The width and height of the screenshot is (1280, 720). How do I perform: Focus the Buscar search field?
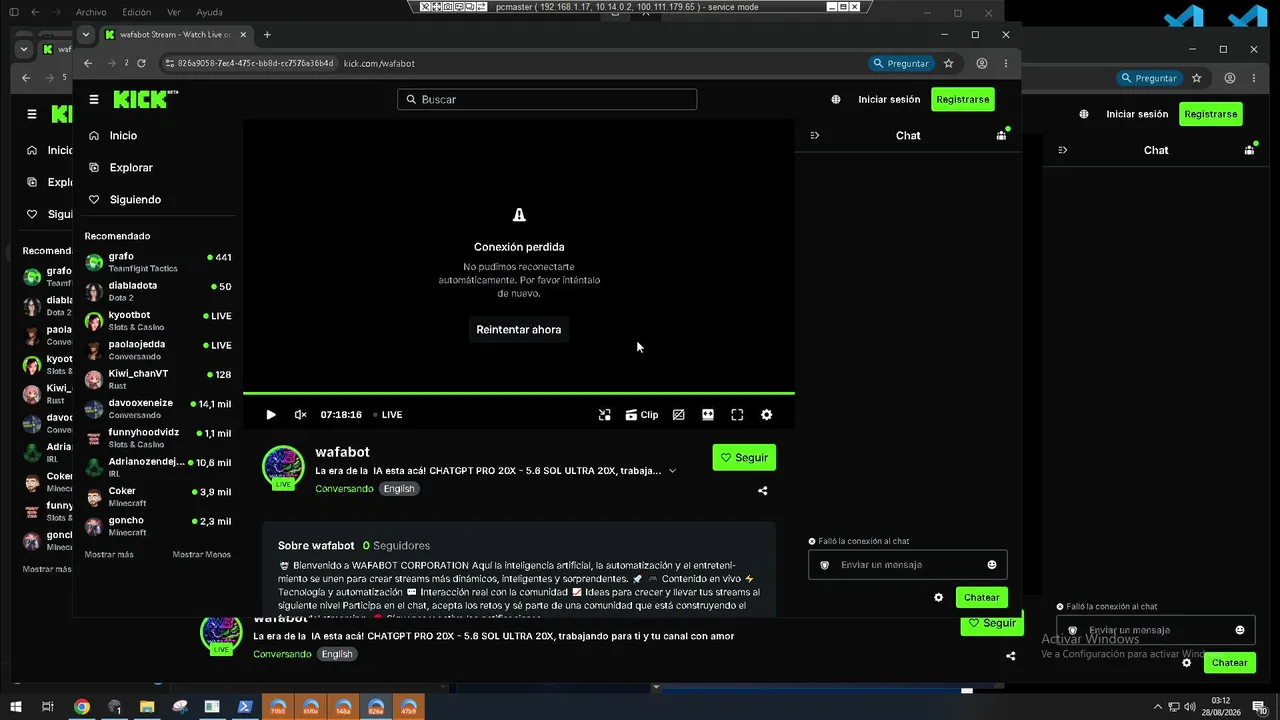point(547,100)
